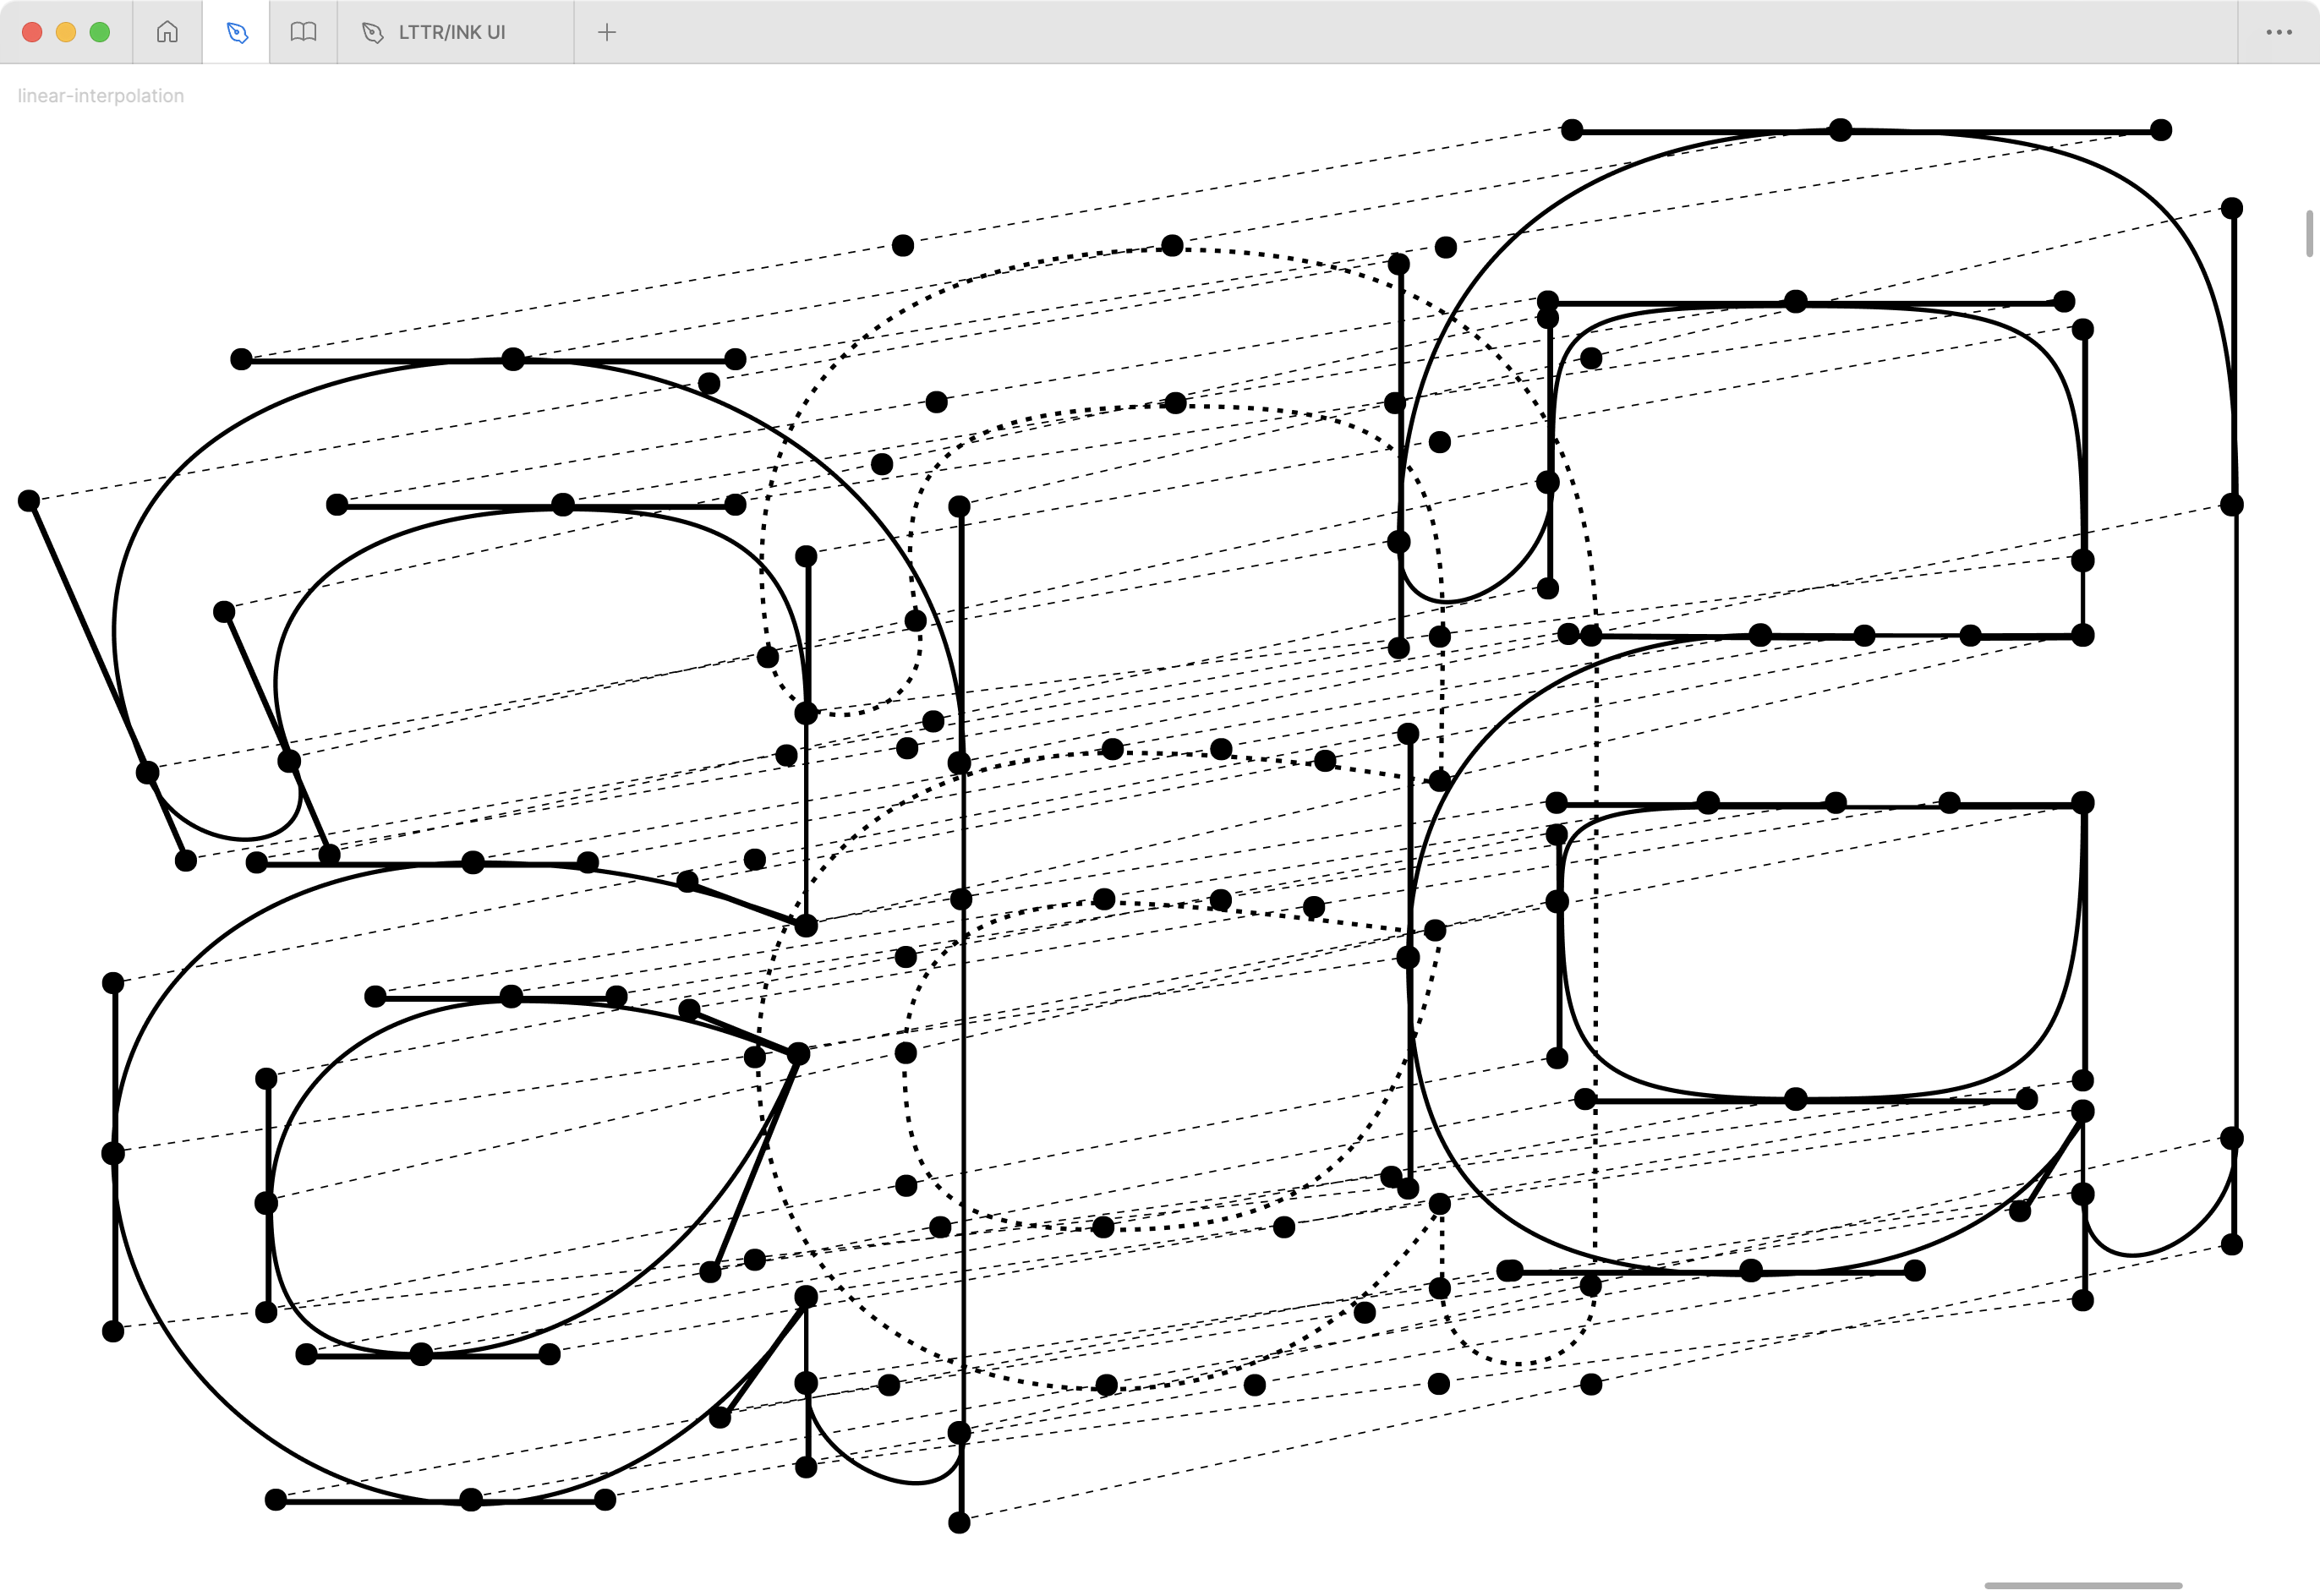Click the horizontal scrollbar thumb at bottom
Viewport: 2320px width, 1596px height.
2082,1586
